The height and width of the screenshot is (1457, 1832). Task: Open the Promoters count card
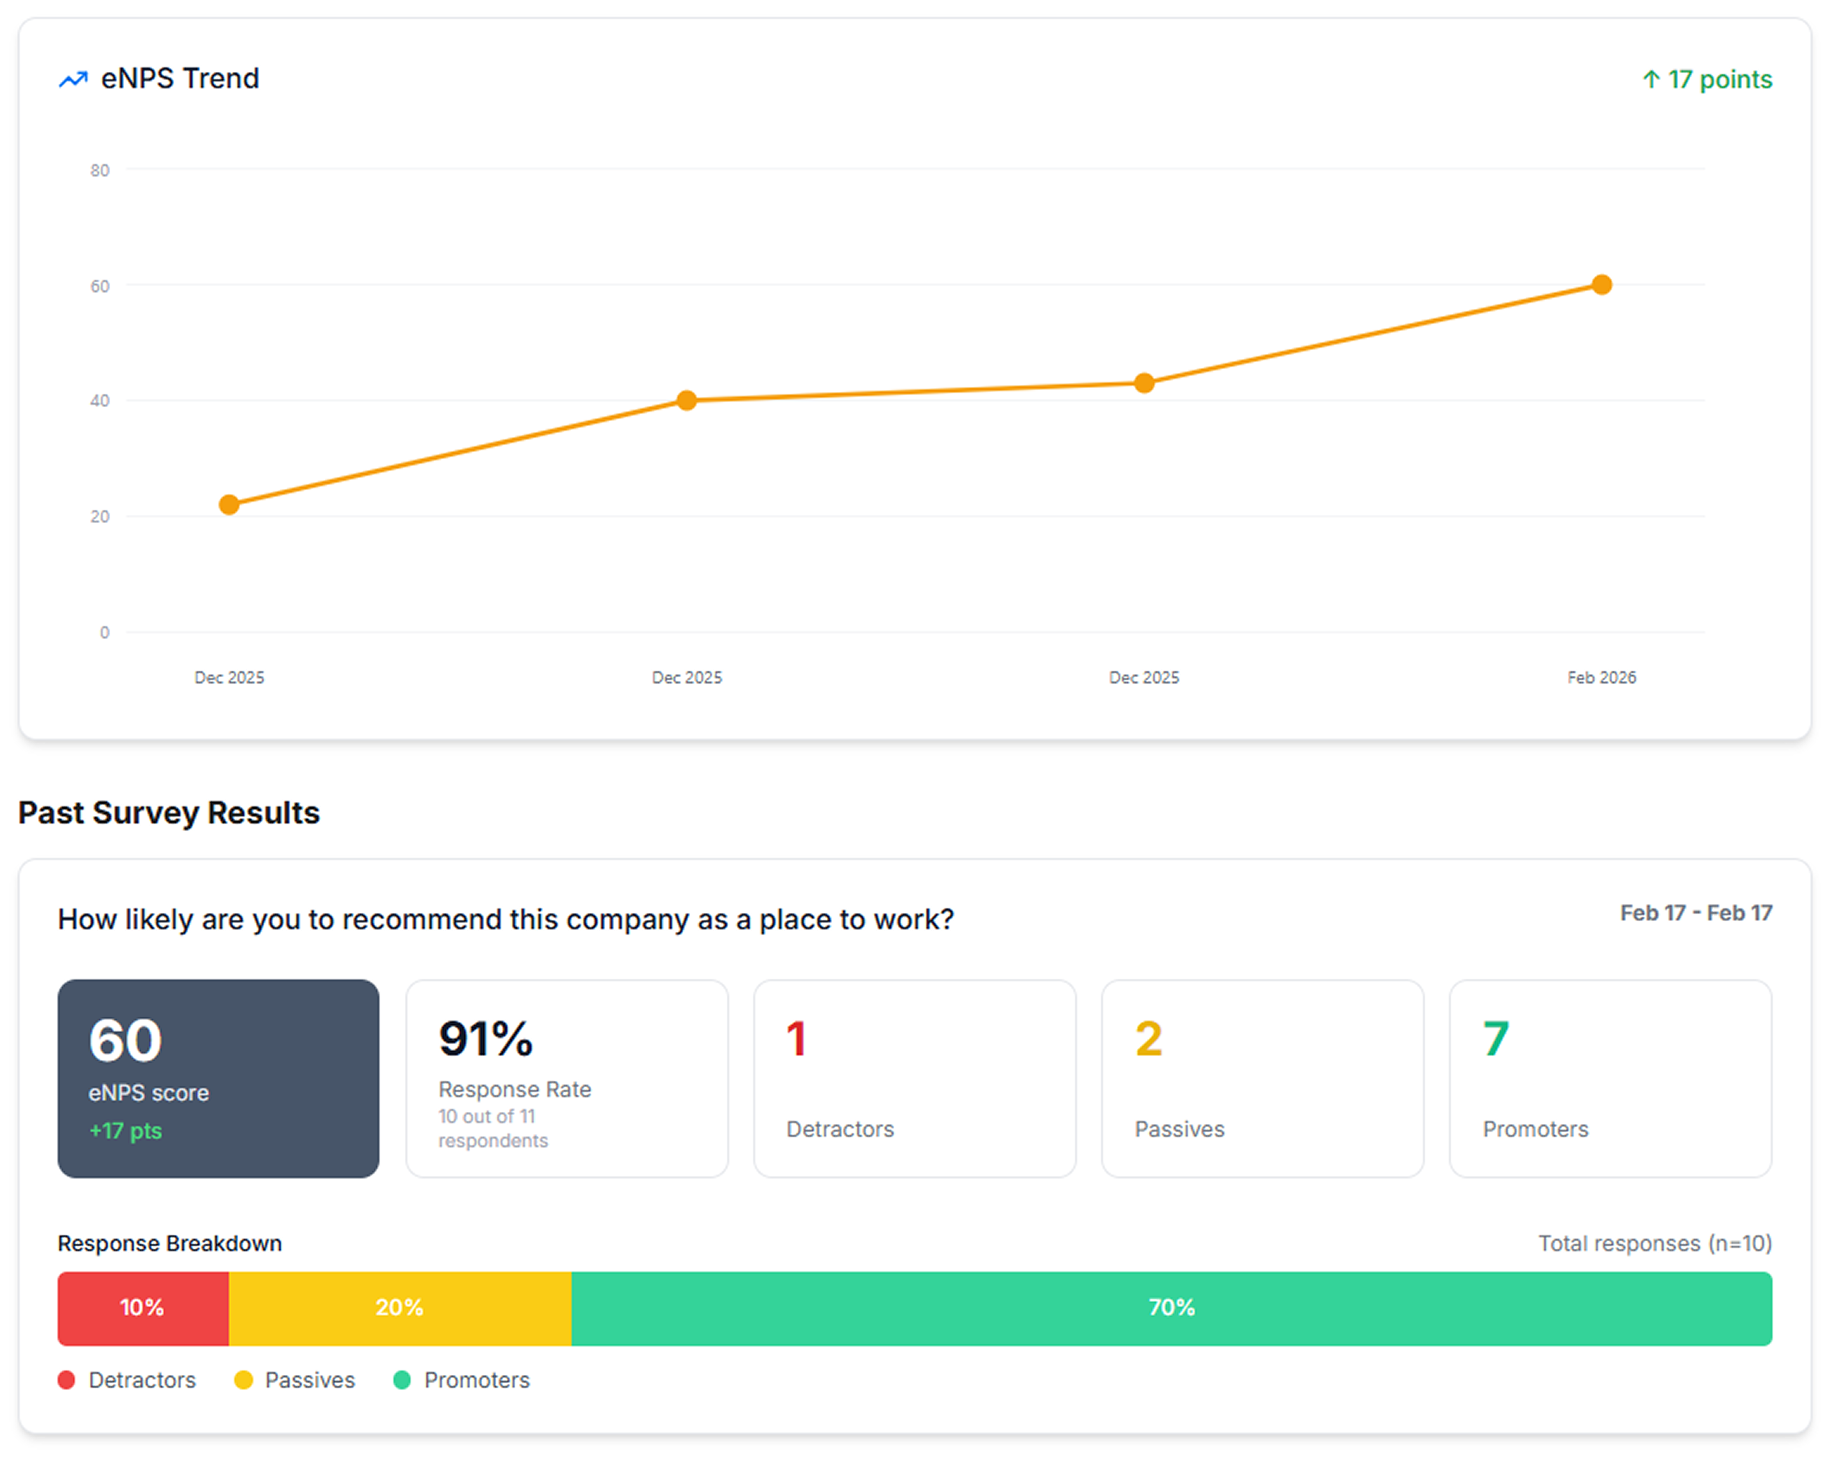click(1610, 1078)
